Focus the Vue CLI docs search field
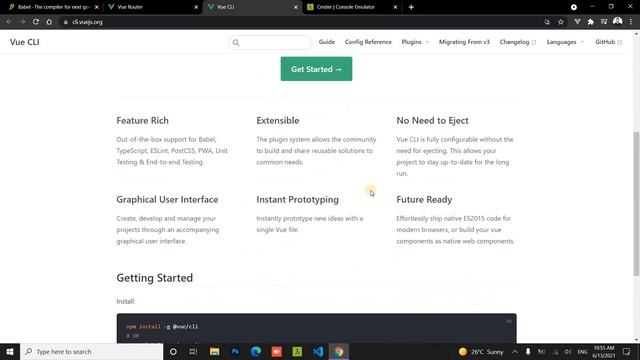Image resolution: width=640 pixels, height=360 pixels. 270,42
